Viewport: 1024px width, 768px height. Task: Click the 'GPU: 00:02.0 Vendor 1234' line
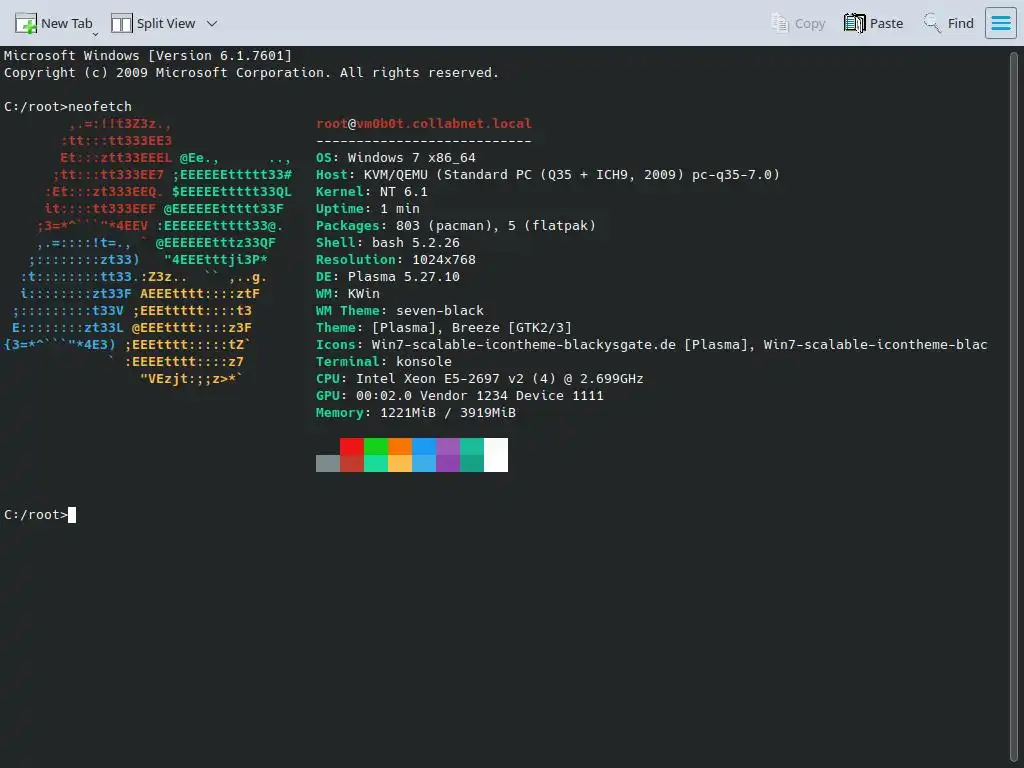(x=460, y=395)
